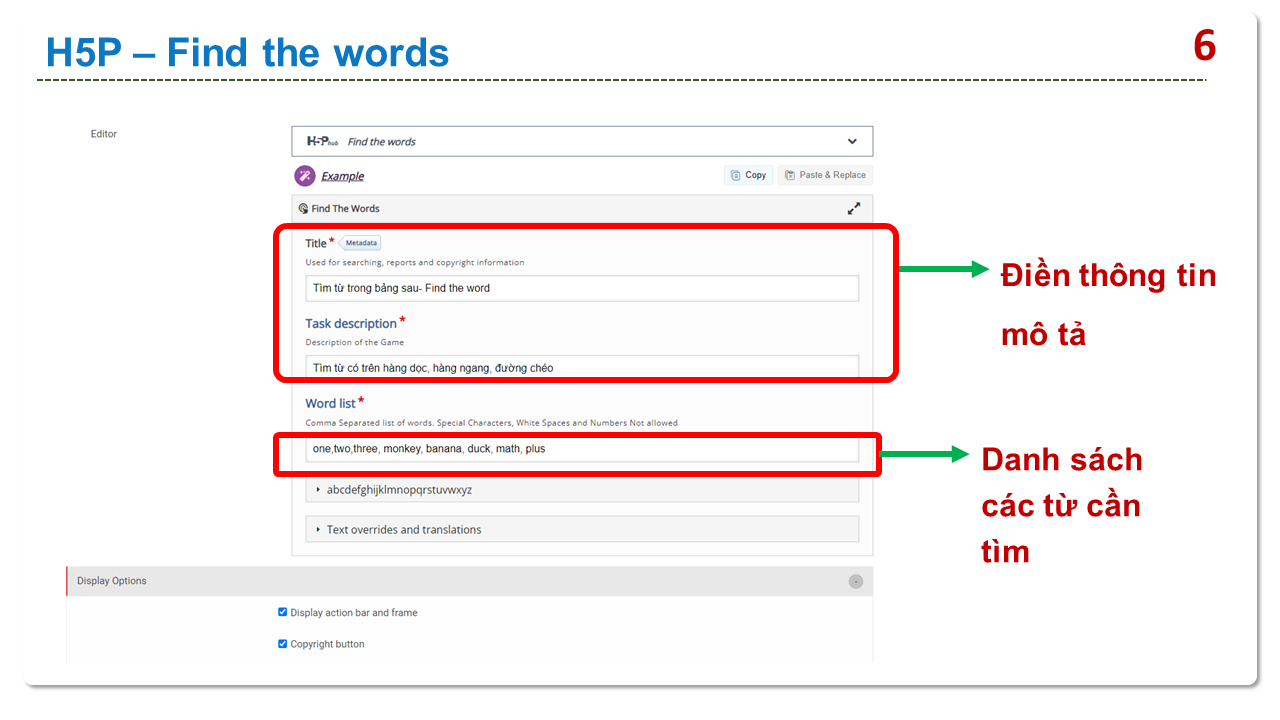Open the Example link
The height and width of the screenshot is (720, 1280).
(x=342, y=177)
